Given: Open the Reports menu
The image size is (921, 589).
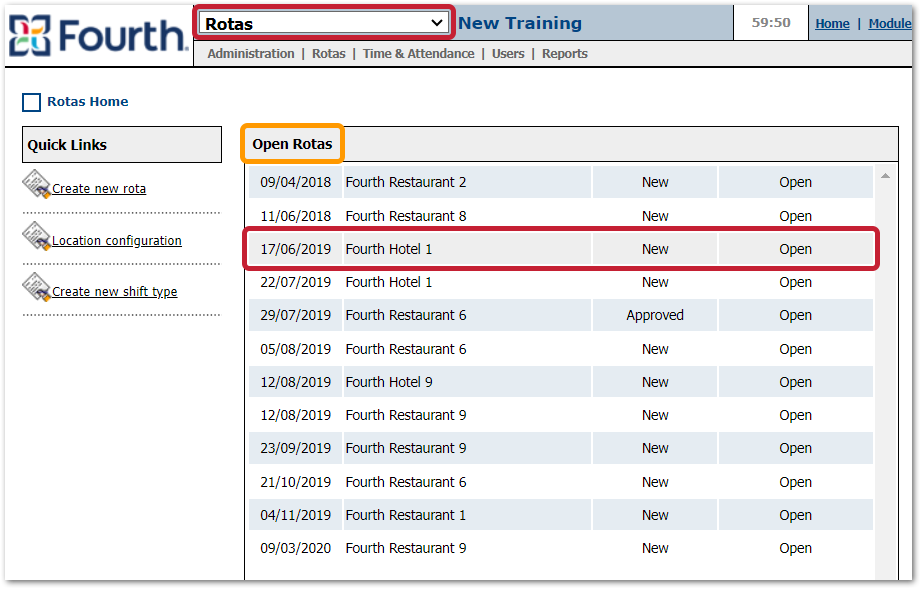Looking at the screenshot, I should 564,53.
